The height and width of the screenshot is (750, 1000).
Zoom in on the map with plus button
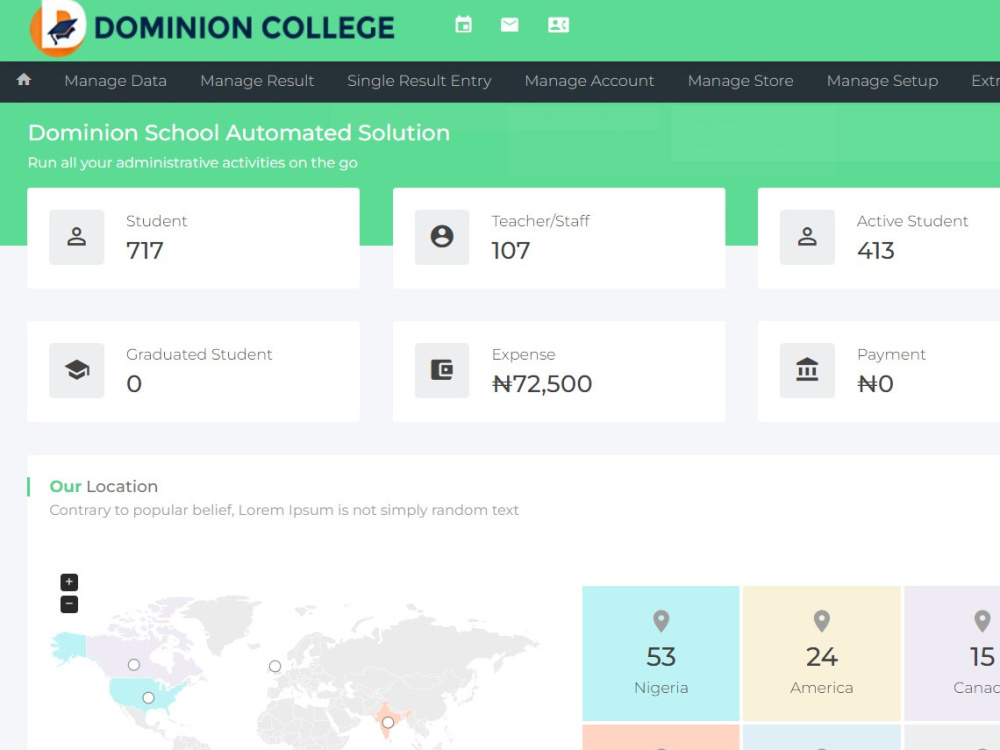click(69, 582)
